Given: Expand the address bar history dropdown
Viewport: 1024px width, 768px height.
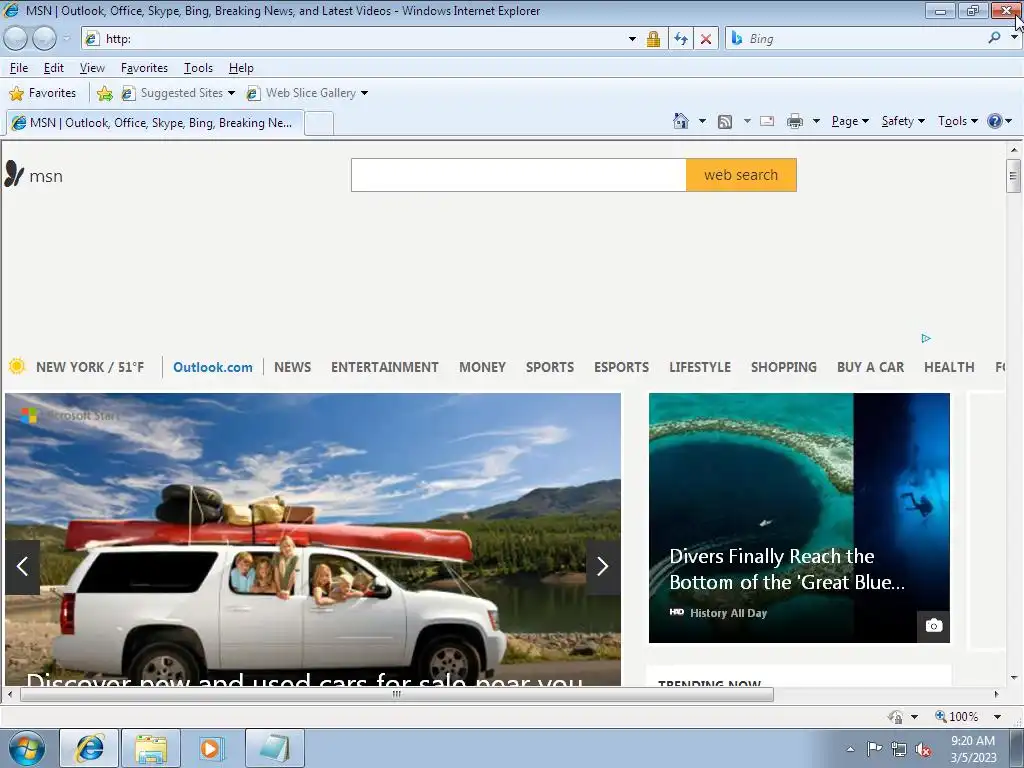Looking at the screenshot, I should point(632,39).
